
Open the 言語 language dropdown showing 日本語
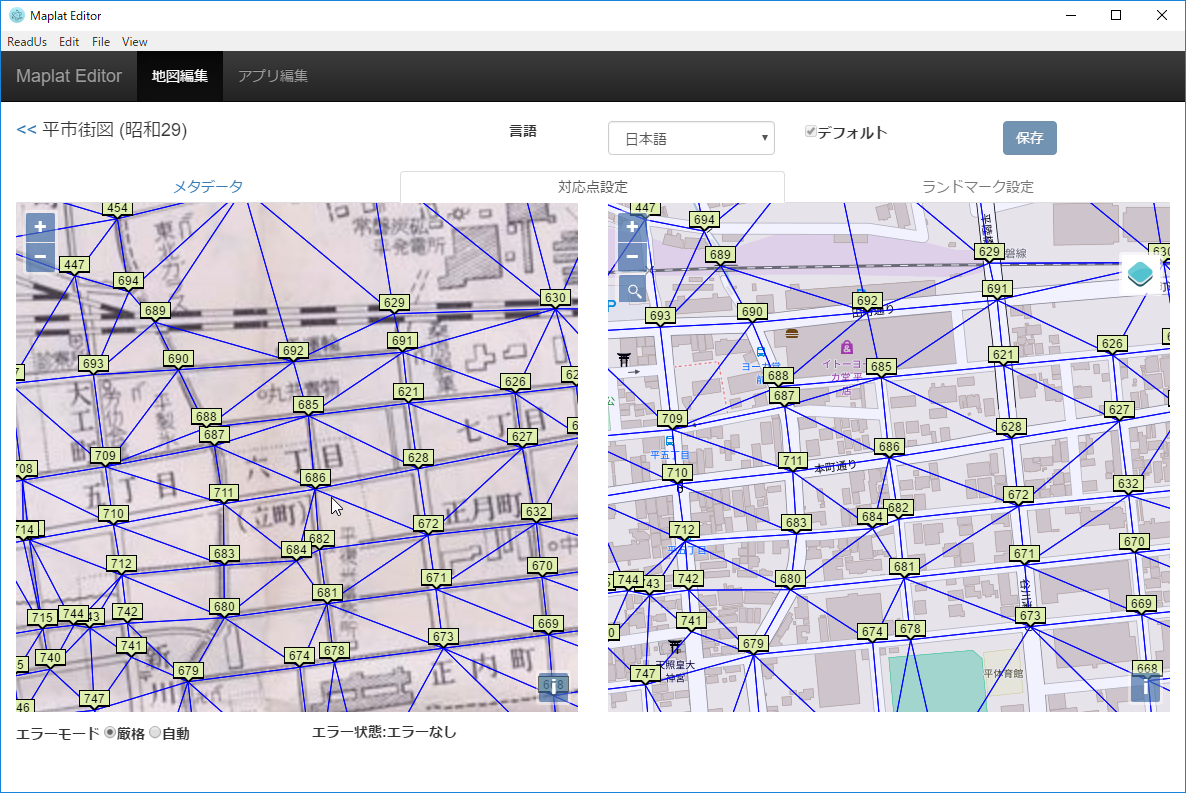(x=691, y=138)
